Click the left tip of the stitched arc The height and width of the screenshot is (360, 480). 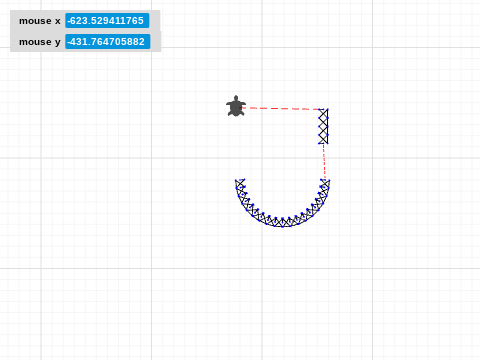point(240,182)
